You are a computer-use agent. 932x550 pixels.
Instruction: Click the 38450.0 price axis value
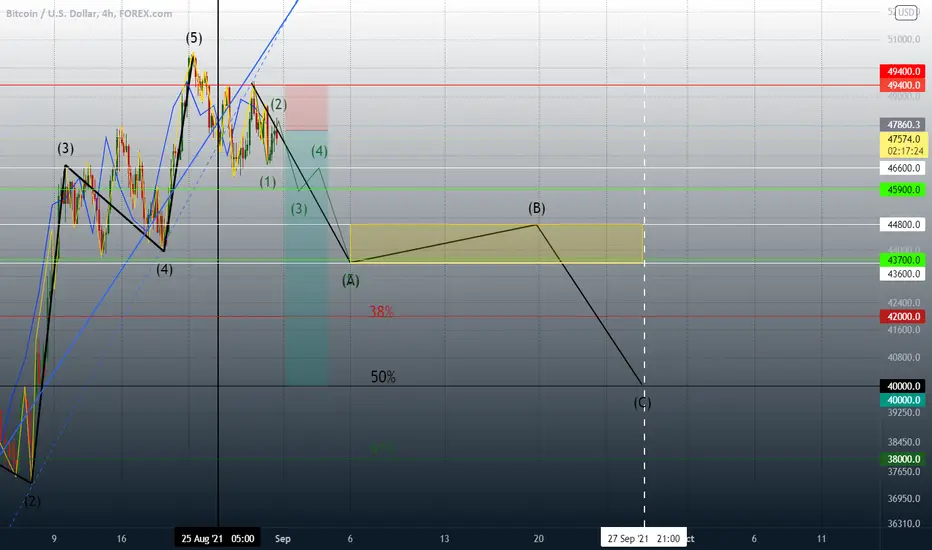[x=903, y=442]
